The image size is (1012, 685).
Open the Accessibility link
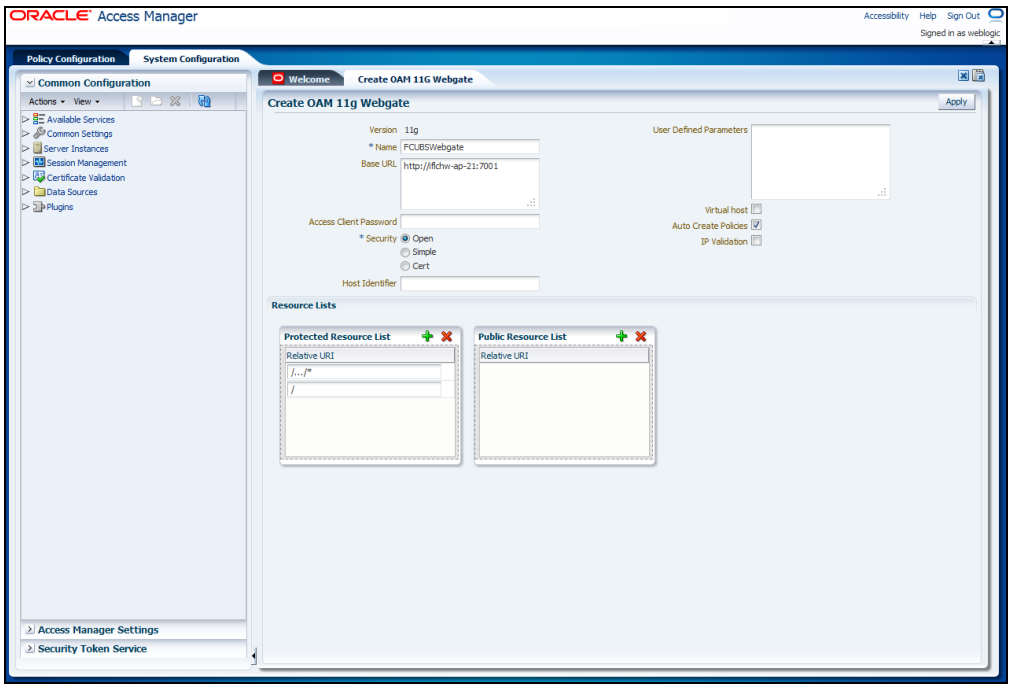pos(886,15)
